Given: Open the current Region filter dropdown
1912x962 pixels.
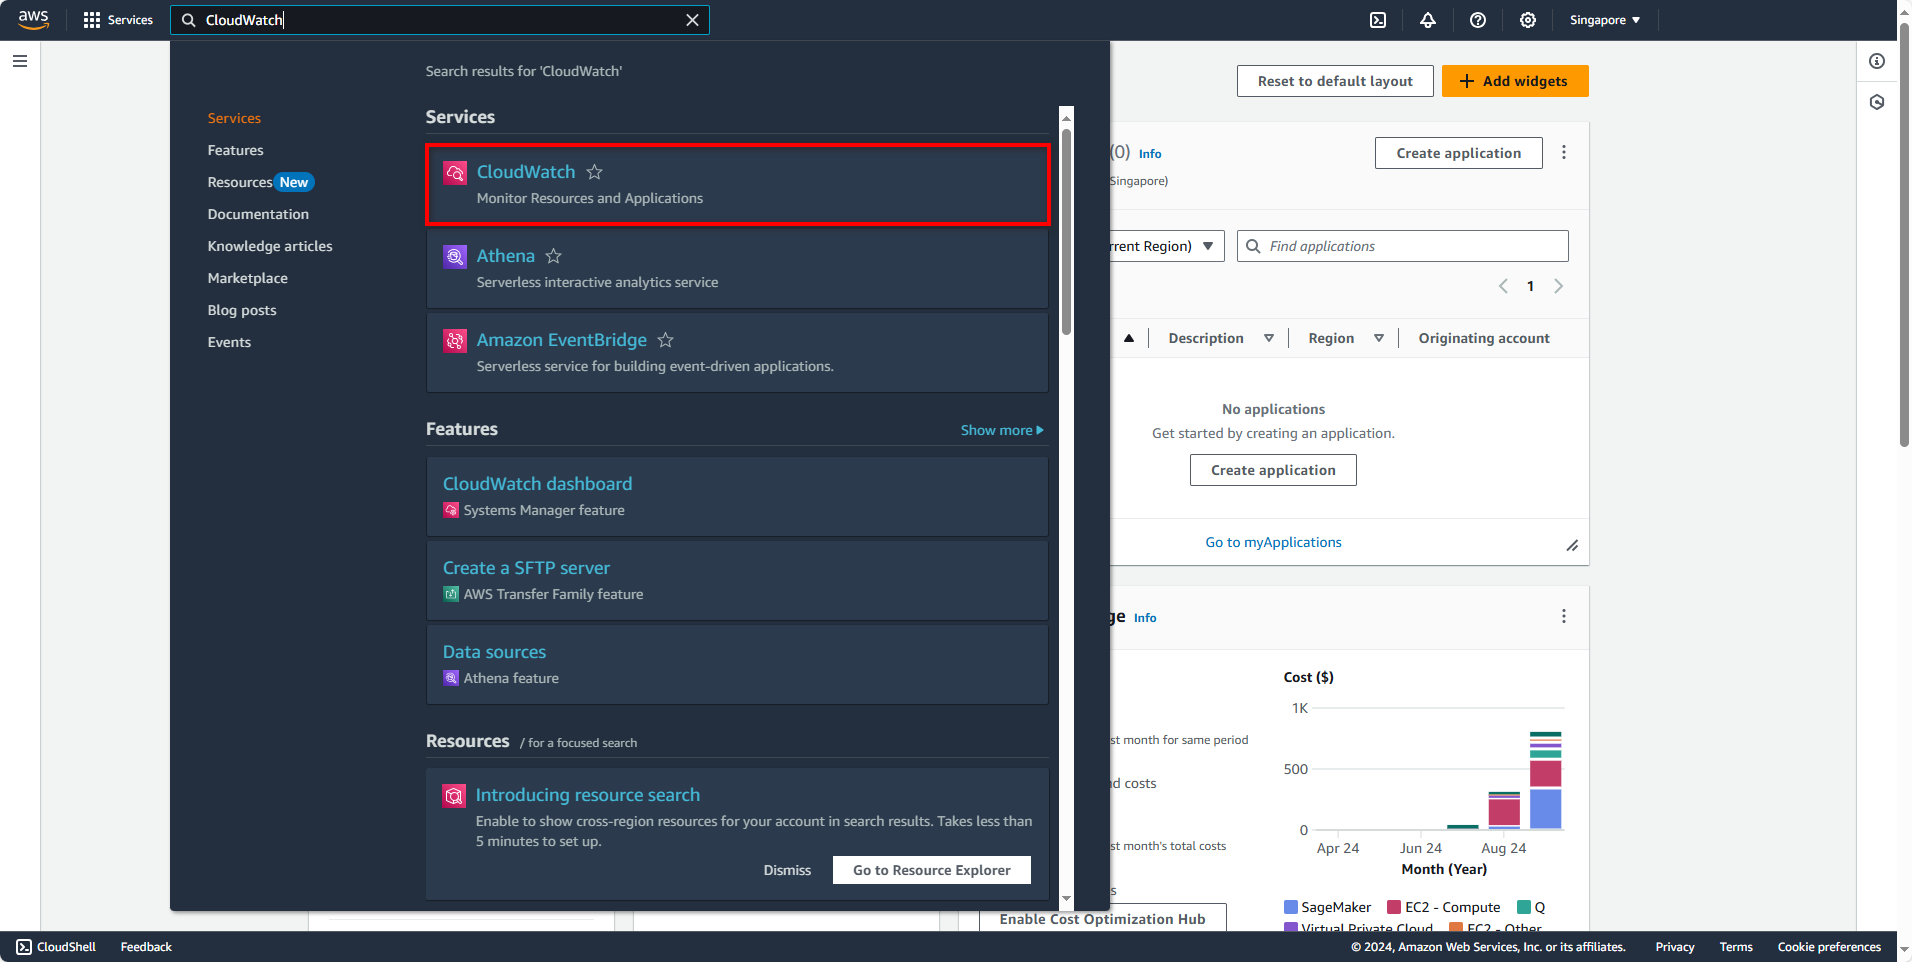Looking at the screenshot, I should coord(1166,246).
